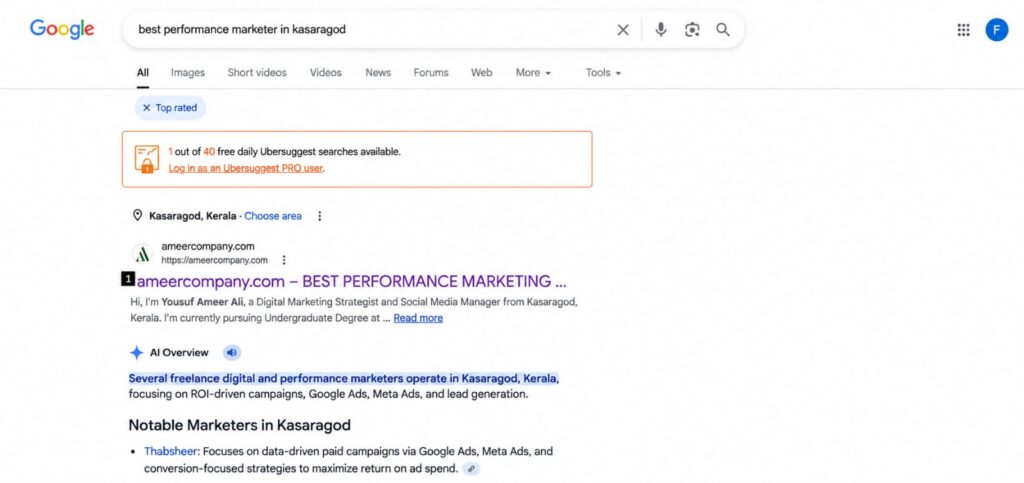Click the bold name Yousuf Ameer Ali
This screenshot has width=1024, height=483.
(203, 303)
